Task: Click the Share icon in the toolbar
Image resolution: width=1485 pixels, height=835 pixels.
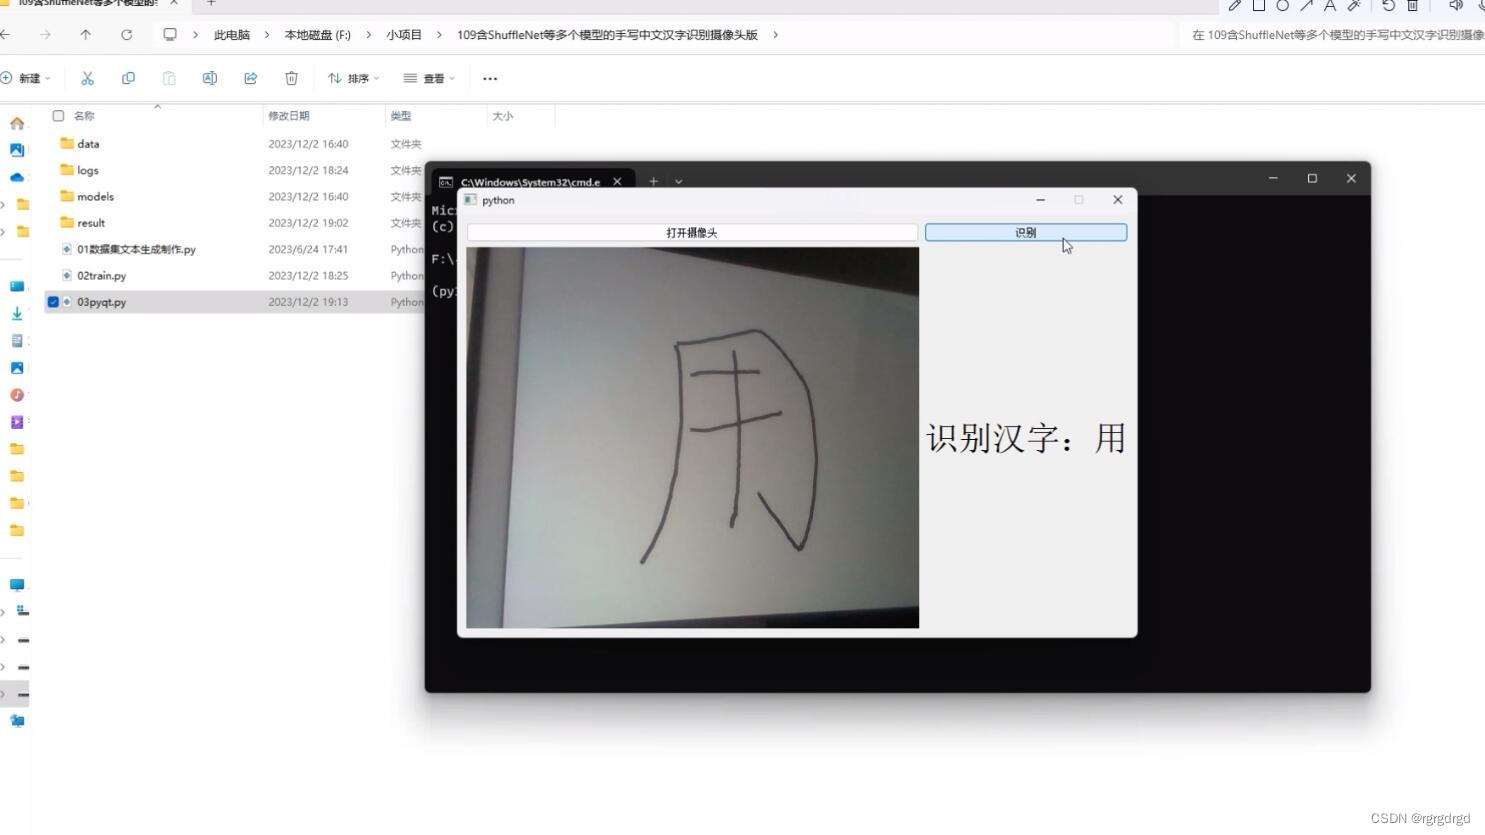Action: [x=250, y=78]
